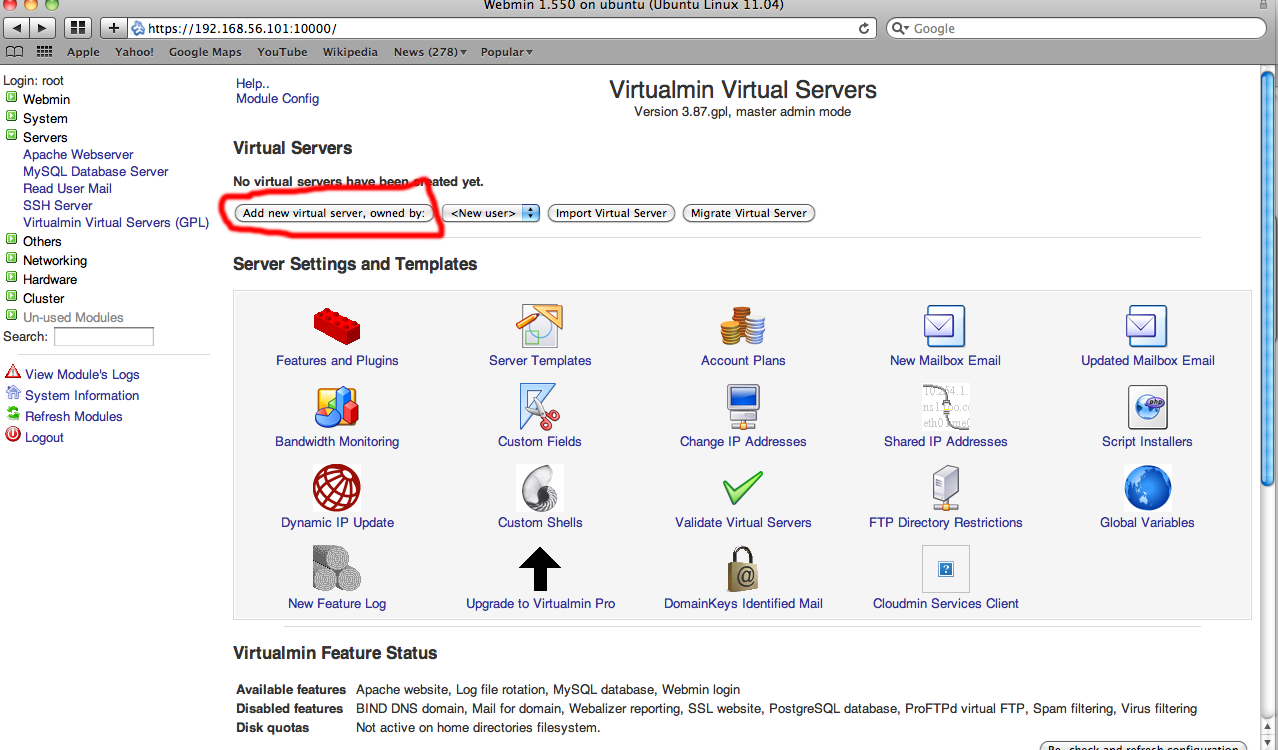Open the FTP Directory Restrictions server icon
This screenshot has height=750, width=1278.
click(x=945, y=488)
